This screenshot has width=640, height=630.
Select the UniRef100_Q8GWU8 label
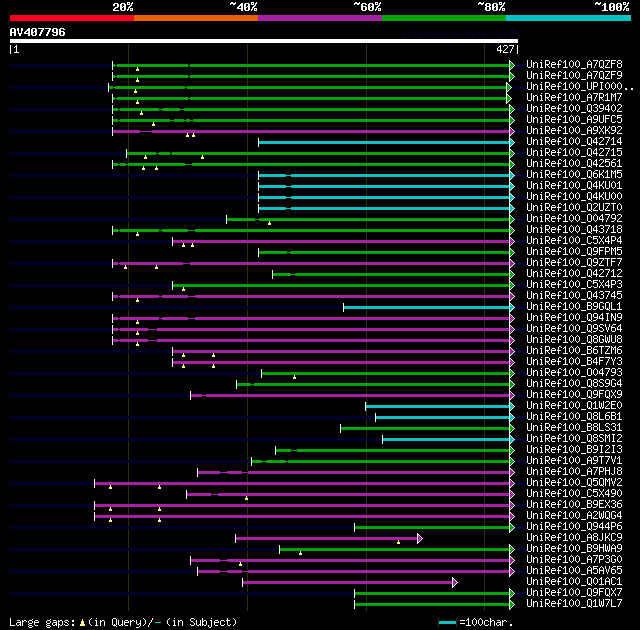pyautogui.click(x=574, y=340)
